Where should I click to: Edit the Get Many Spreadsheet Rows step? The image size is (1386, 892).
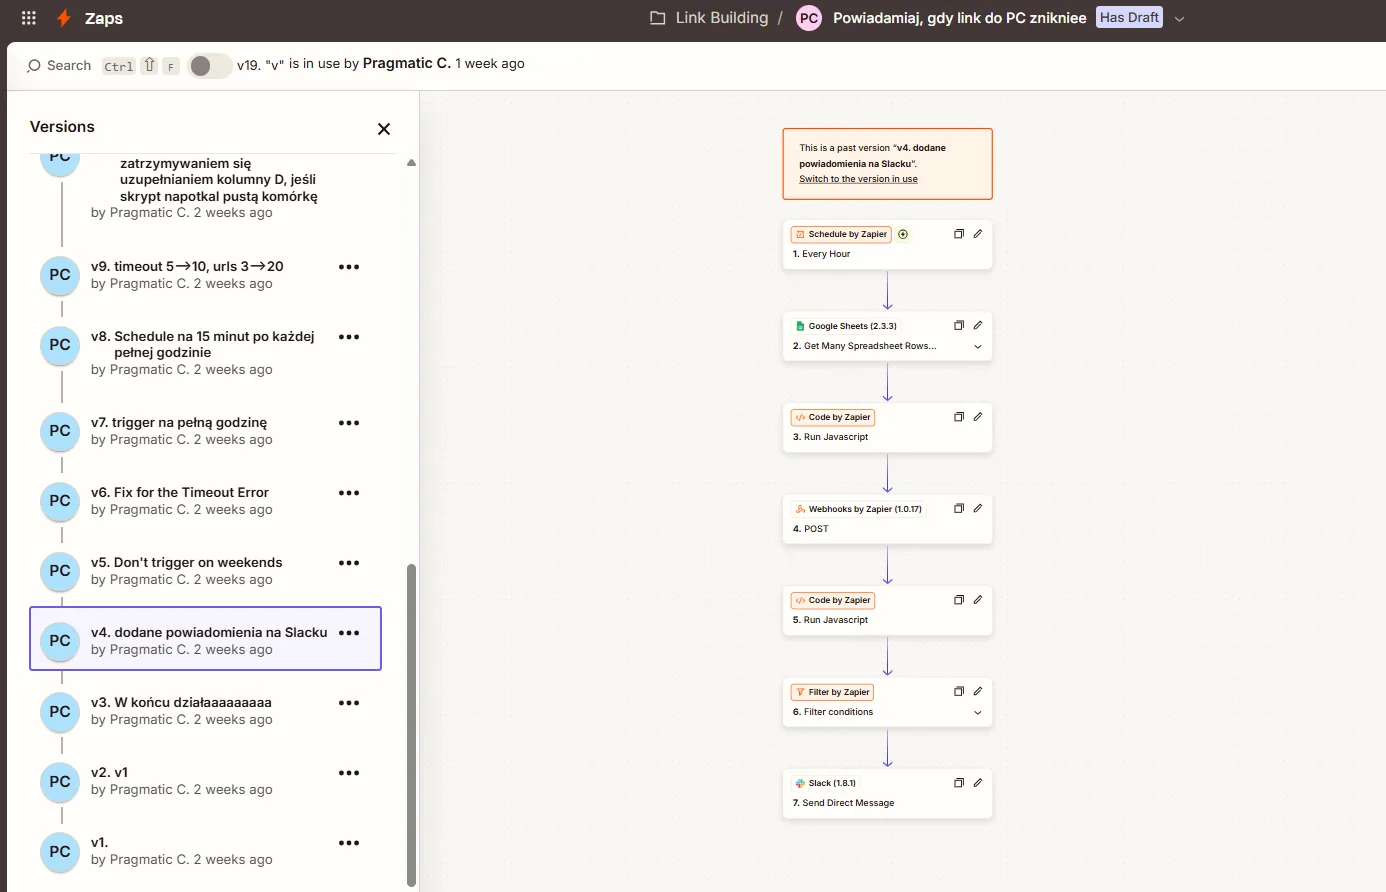click(x=978, y=325)
